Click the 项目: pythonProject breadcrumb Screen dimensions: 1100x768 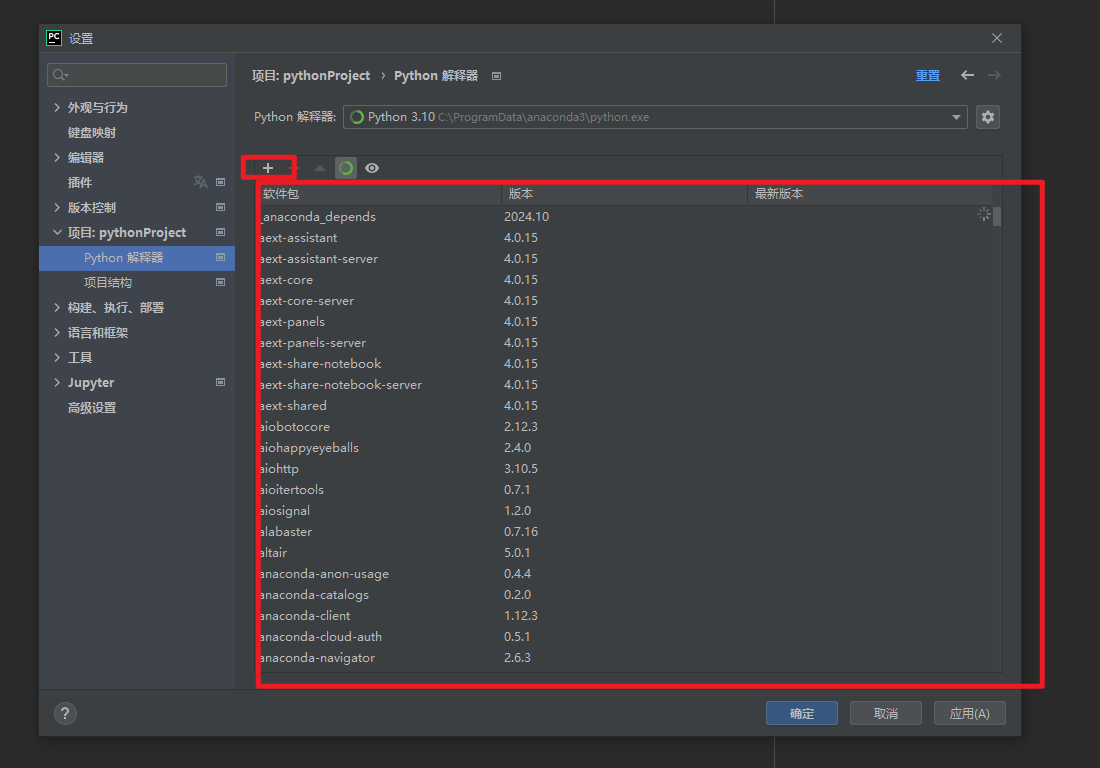(311, 76)
